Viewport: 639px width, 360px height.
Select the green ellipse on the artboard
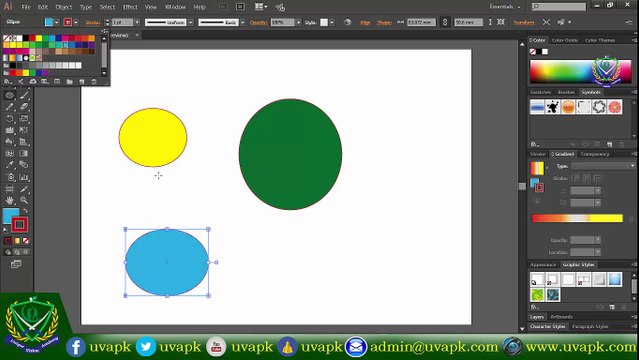290,154
